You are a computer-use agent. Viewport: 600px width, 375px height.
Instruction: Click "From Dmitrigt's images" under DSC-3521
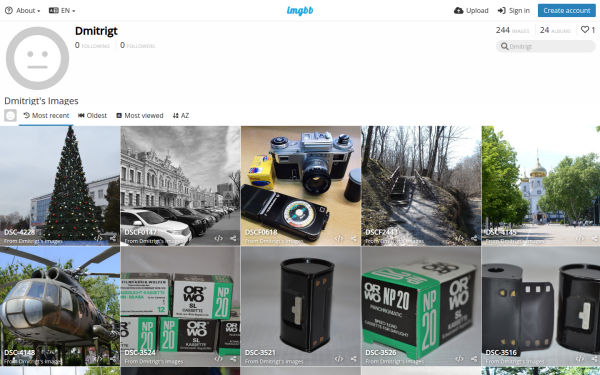tap(274, 361)
